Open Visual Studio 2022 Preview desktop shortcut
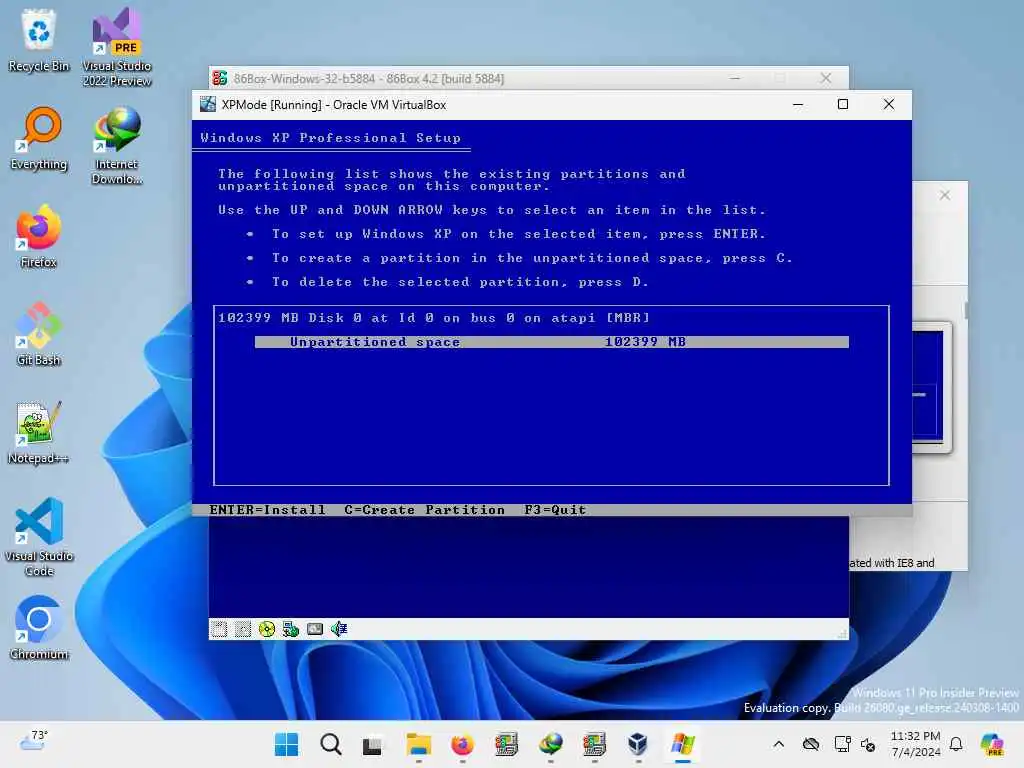This screenshot has height=768, width=1024. (x=117, y=47)
